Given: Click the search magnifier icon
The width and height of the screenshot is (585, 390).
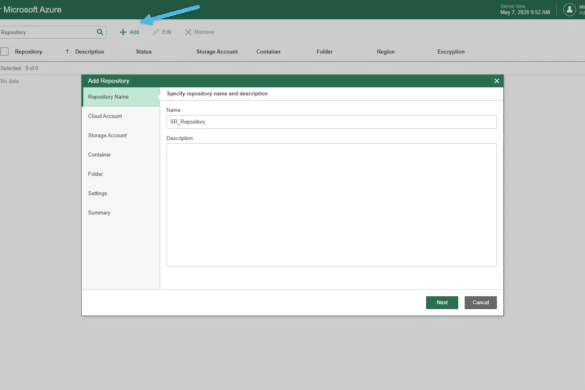Looking at the screenshot, I should coord(100,32).
